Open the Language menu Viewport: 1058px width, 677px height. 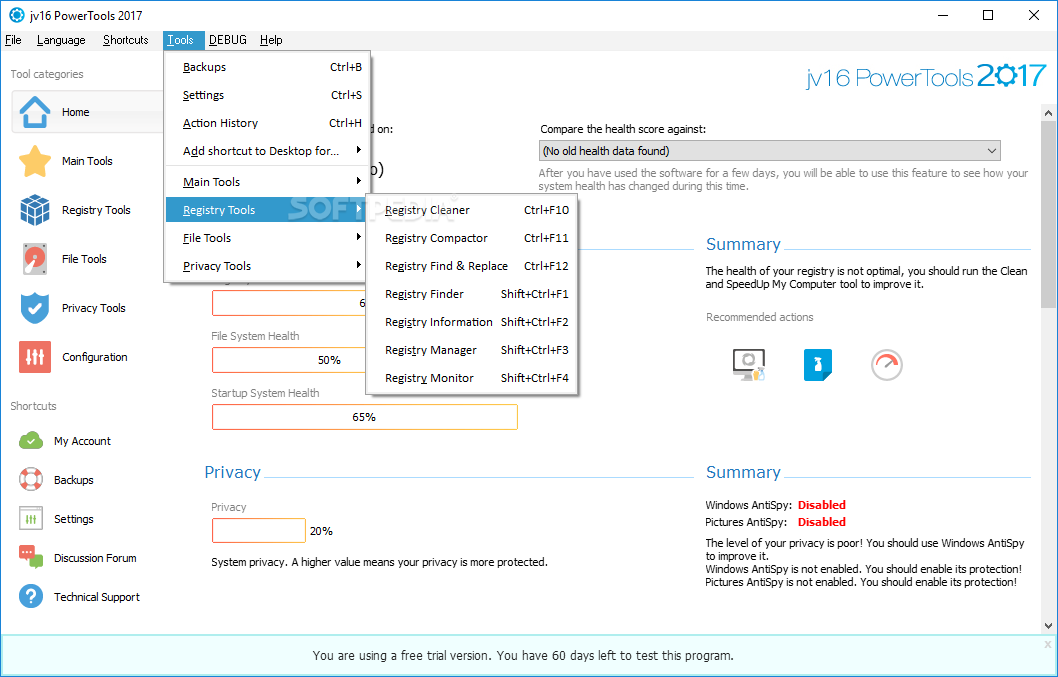[61, 40]
